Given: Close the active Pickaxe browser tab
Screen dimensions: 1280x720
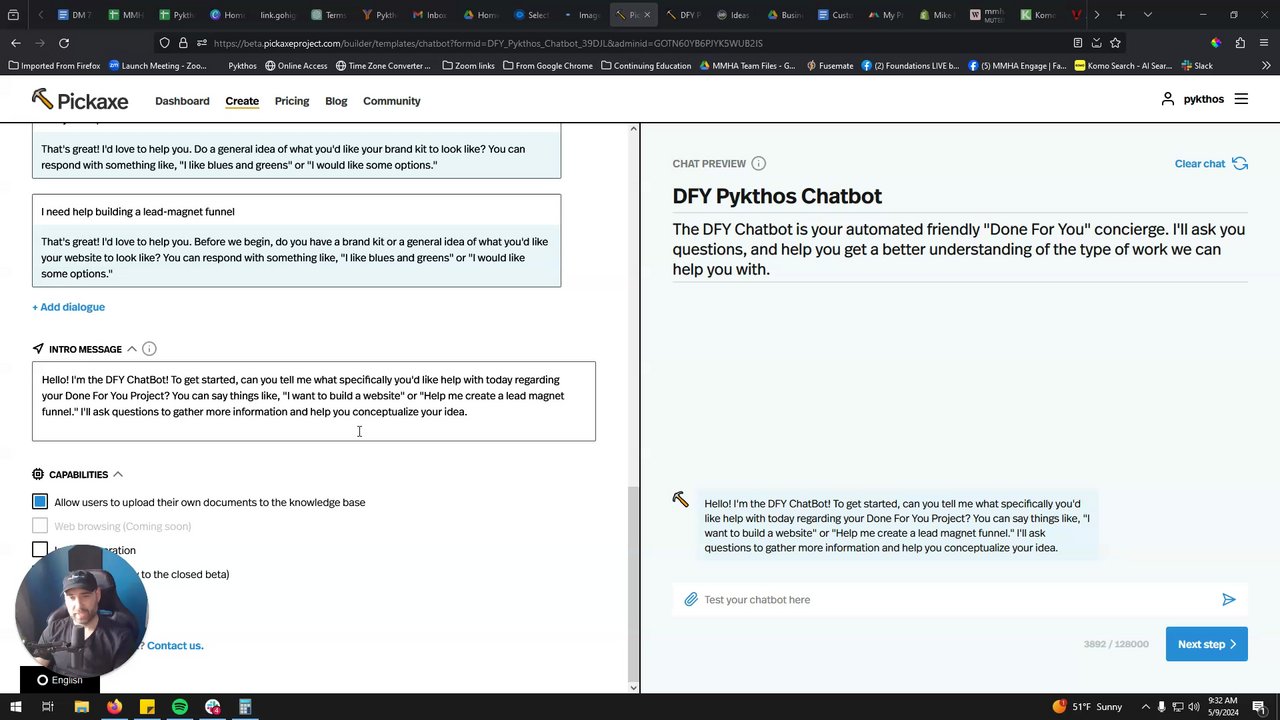Looking at the screenshot, I should pyautogui.click(x=647, y=15).
